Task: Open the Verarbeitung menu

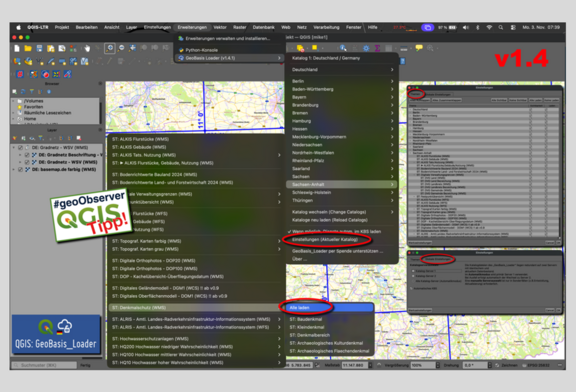Action: pyautogui.click(x=326, y=28)
